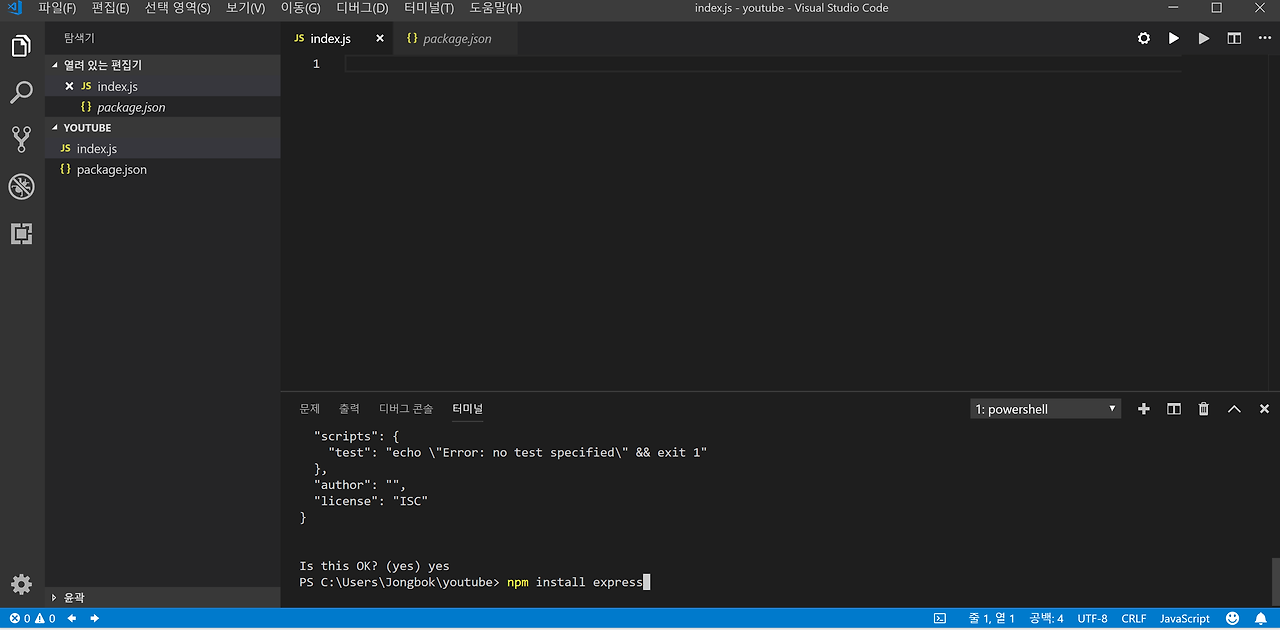
Task: Close index.js in open editors list
Action: (x=69, y=86)
